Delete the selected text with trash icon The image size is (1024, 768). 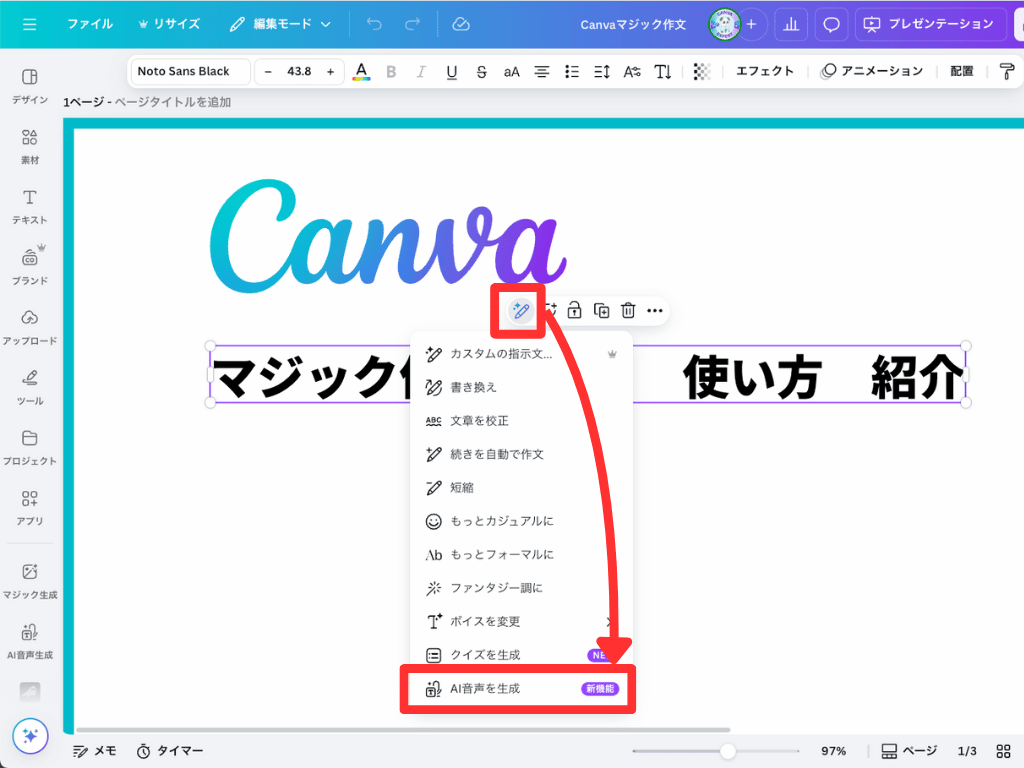click(x=628, y=311)
